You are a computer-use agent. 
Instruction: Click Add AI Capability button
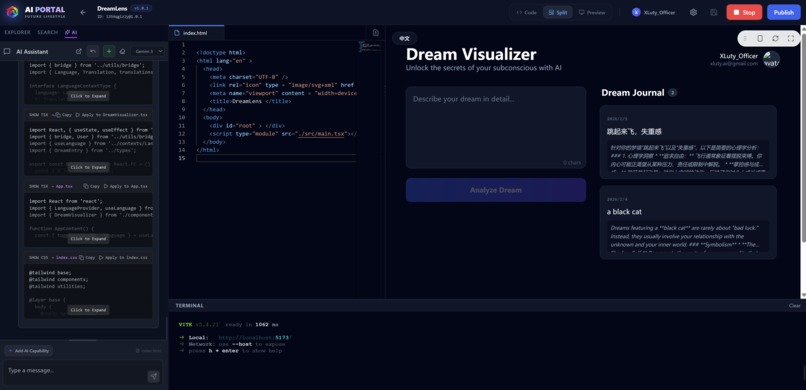pos(29,350)
